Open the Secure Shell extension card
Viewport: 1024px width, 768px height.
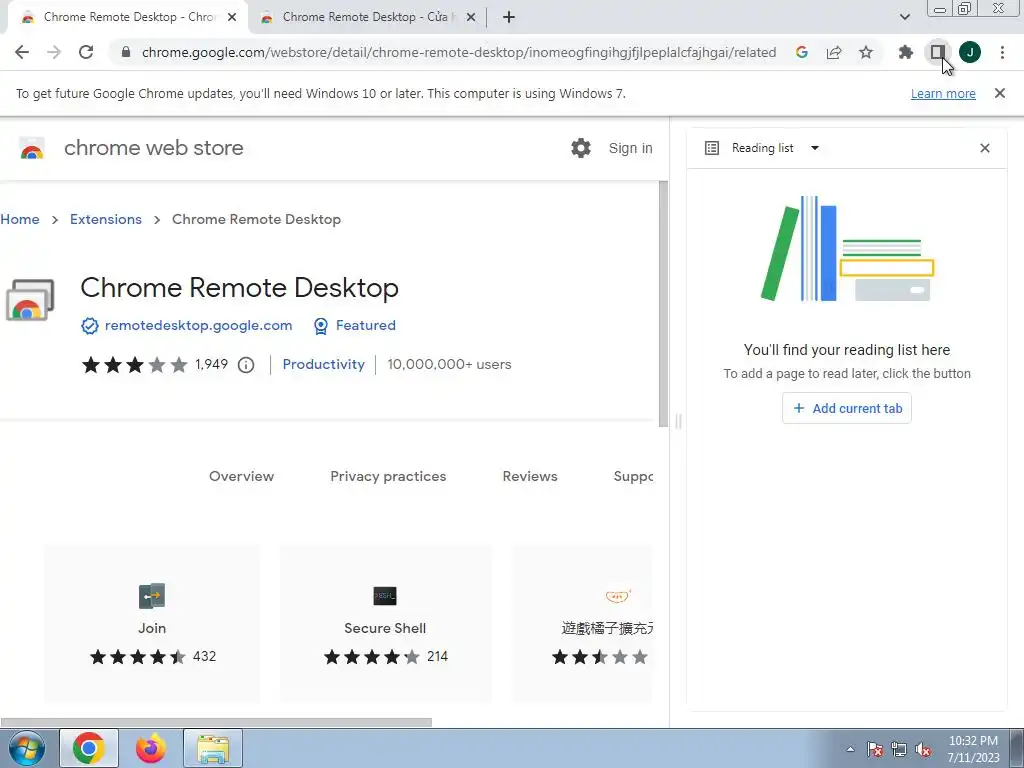385,624
